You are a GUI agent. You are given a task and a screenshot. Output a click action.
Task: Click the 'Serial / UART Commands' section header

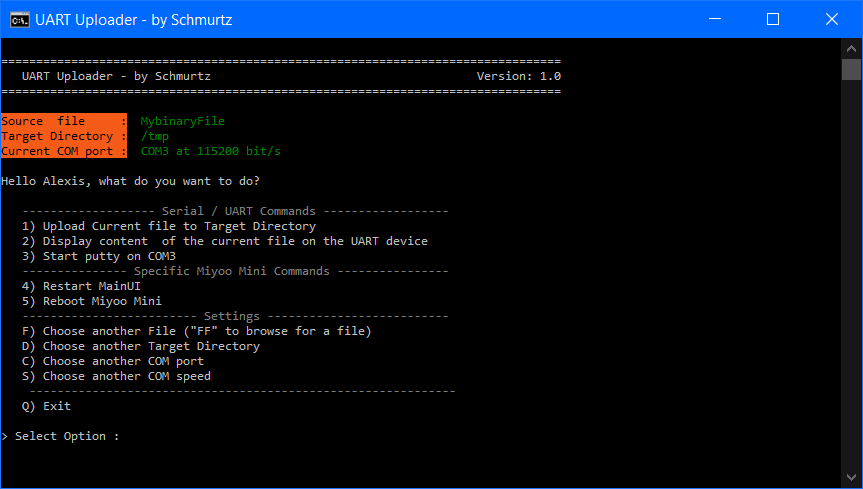(x=239, y=211)
